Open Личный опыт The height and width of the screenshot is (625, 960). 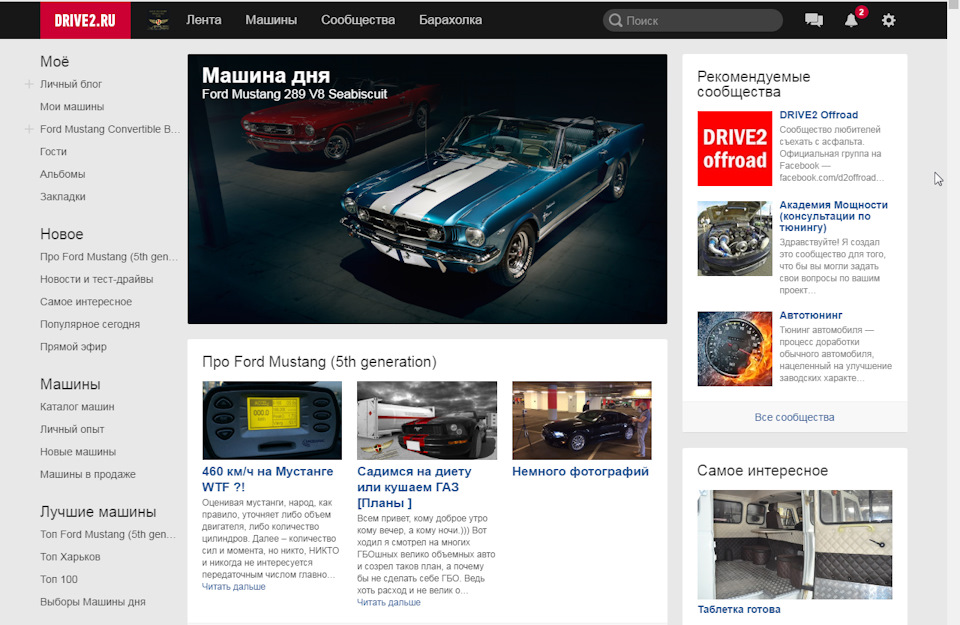72,429
